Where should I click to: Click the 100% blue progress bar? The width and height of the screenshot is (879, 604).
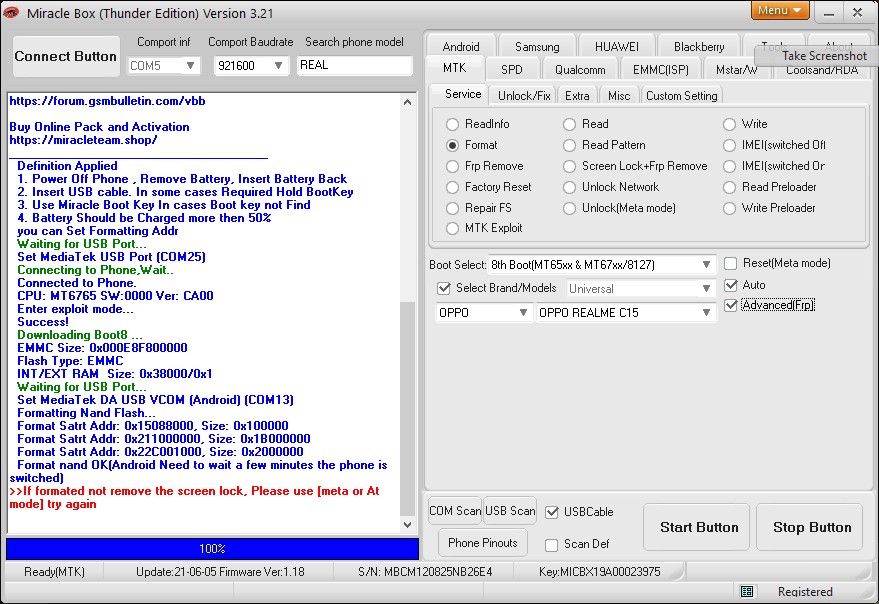[212, 548]
